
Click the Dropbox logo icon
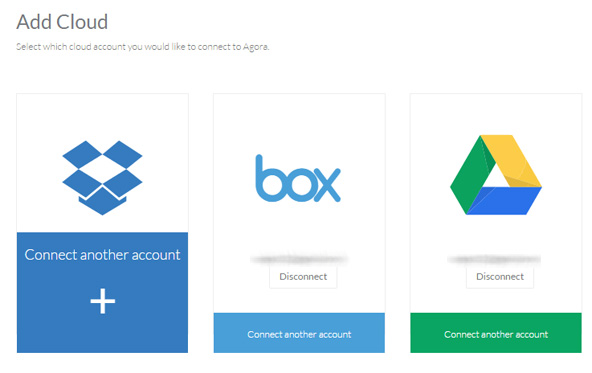pyautogui.click(x=102, y=178)
